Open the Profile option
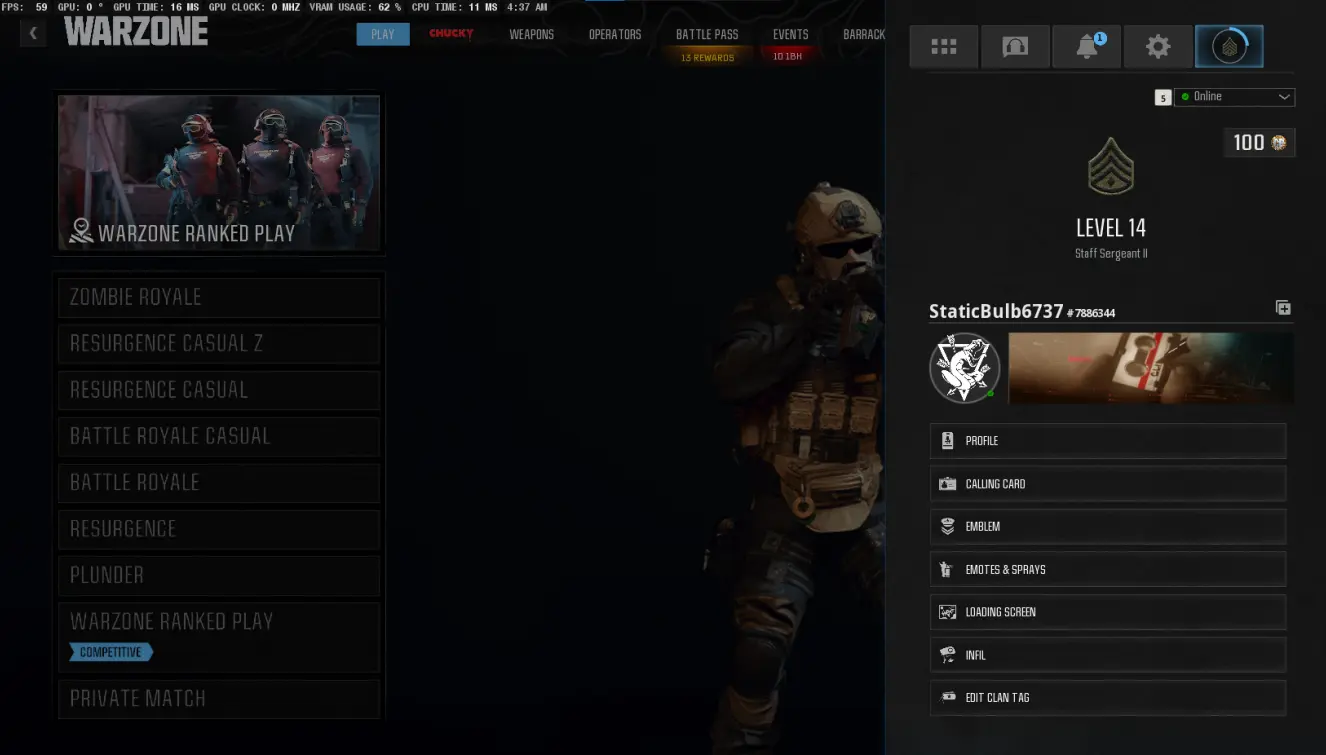Viewport: 1326px width, 755px height. tap(1108, 441)
